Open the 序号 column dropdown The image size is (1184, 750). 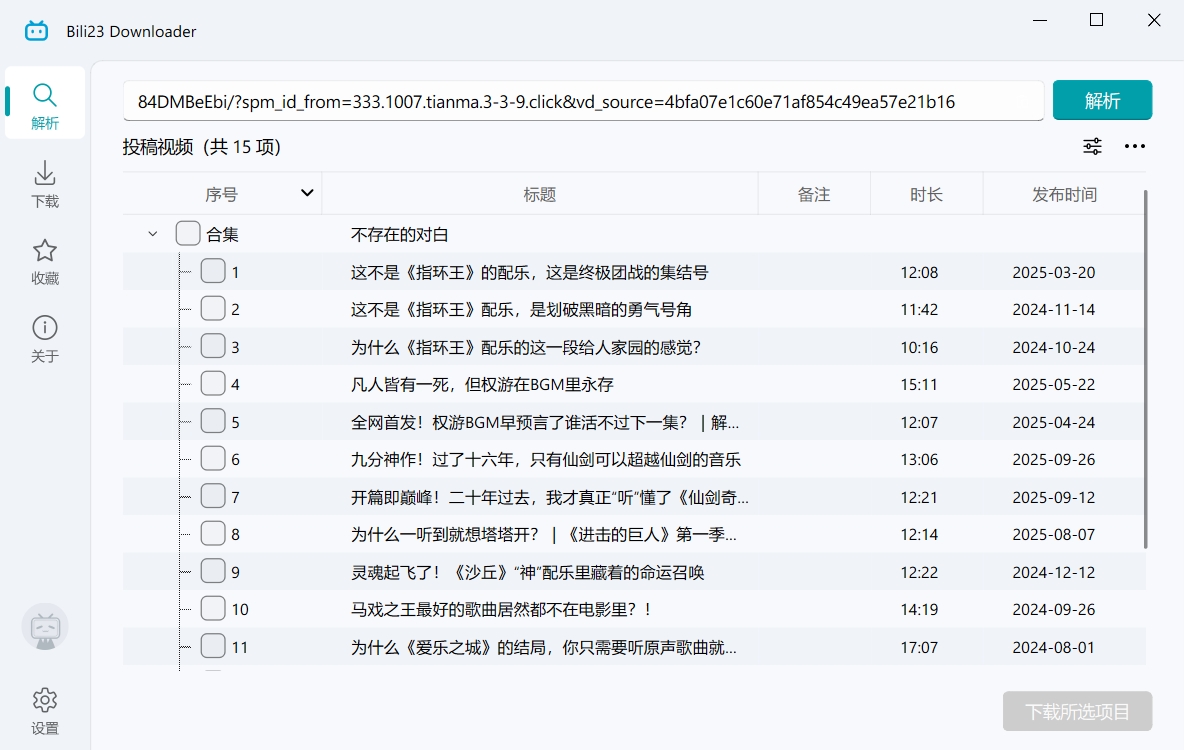click(307, 192)
